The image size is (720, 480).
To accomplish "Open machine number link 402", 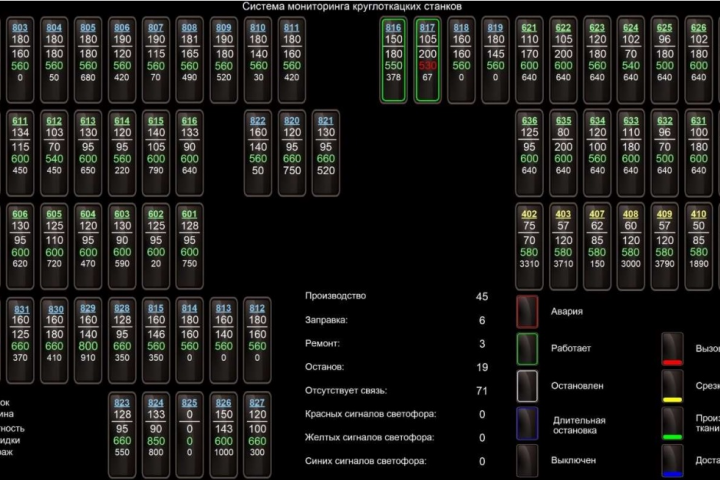I will (x=529, y=214).
